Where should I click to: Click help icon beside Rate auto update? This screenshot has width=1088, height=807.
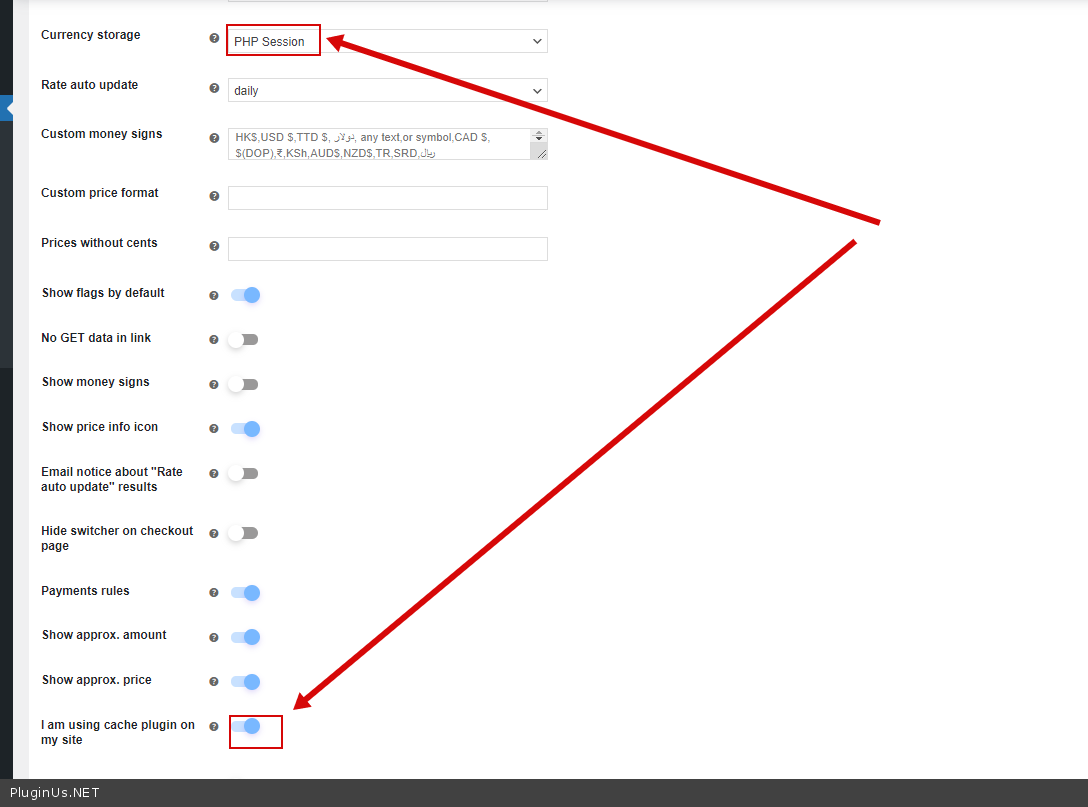point(214,88)
